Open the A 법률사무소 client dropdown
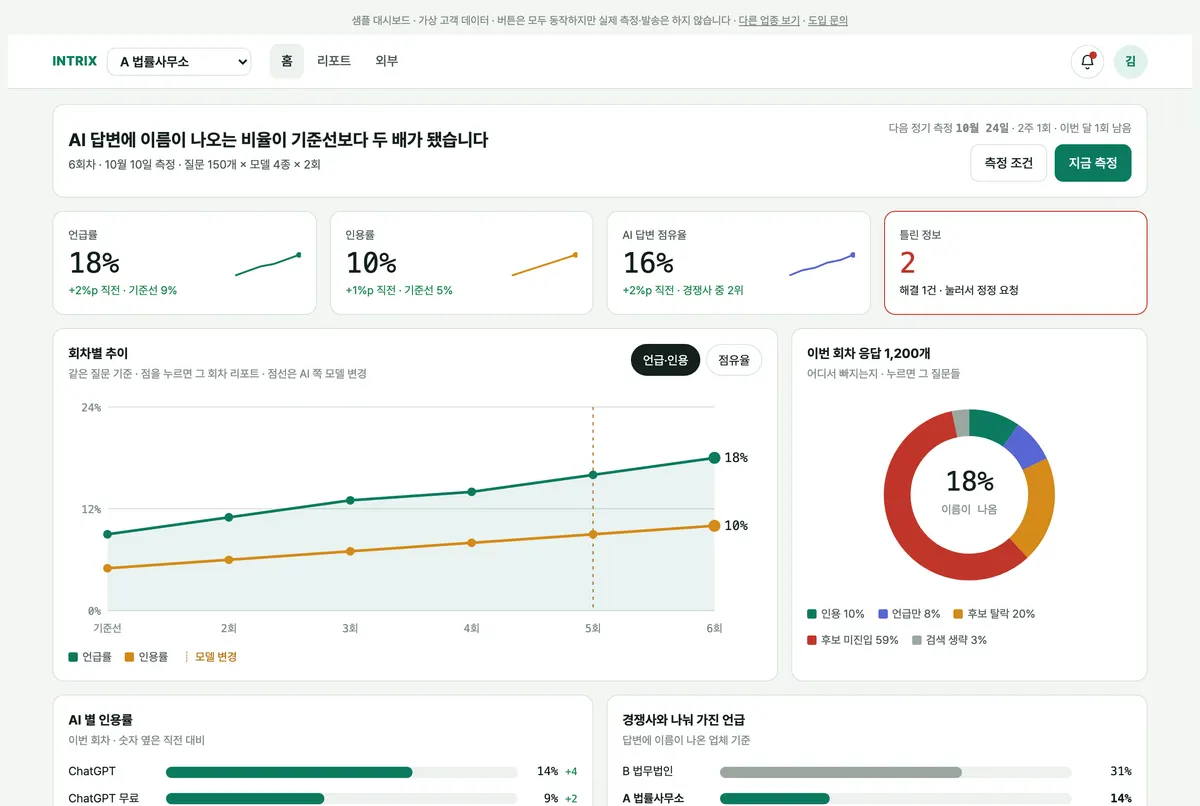Viewport: 1200px width, 806px height. pos(179,62)
